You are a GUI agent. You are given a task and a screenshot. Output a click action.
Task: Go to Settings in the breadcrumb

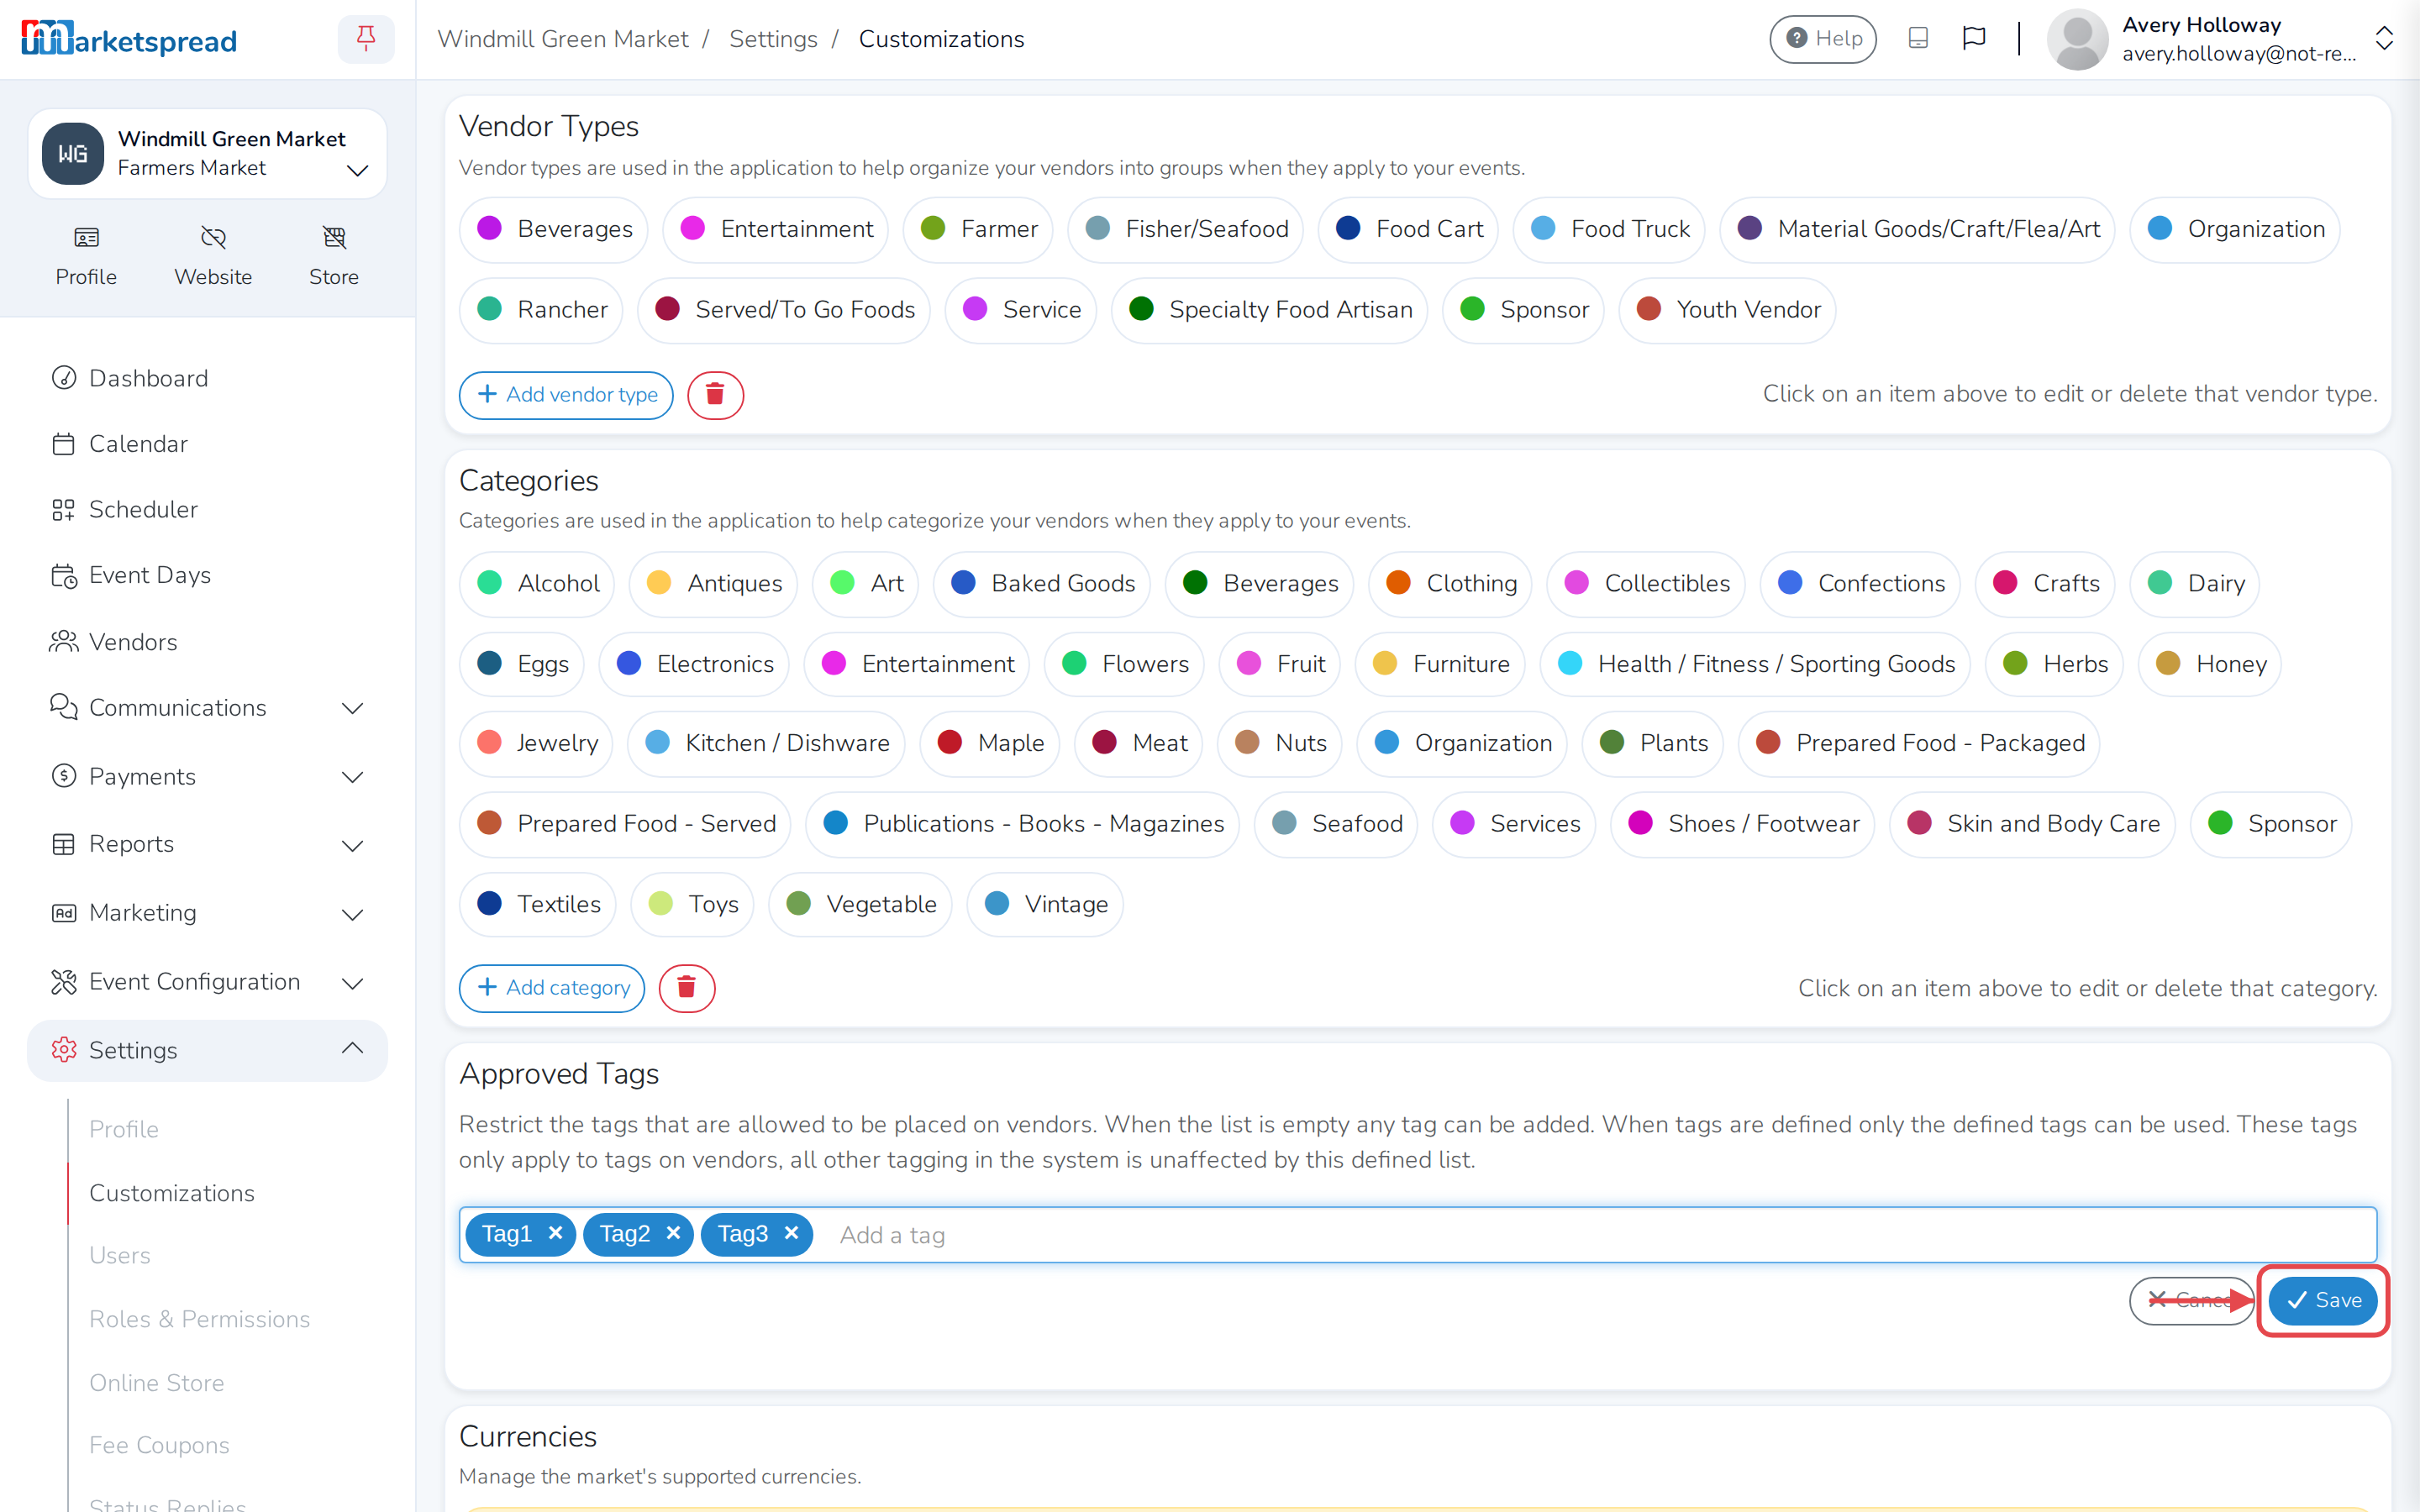[773, 39]
